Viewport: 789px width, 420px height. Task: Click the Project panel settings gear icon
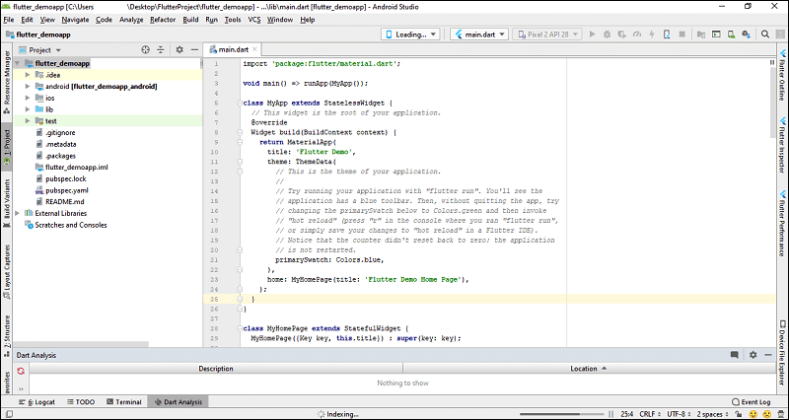(179, 49)
